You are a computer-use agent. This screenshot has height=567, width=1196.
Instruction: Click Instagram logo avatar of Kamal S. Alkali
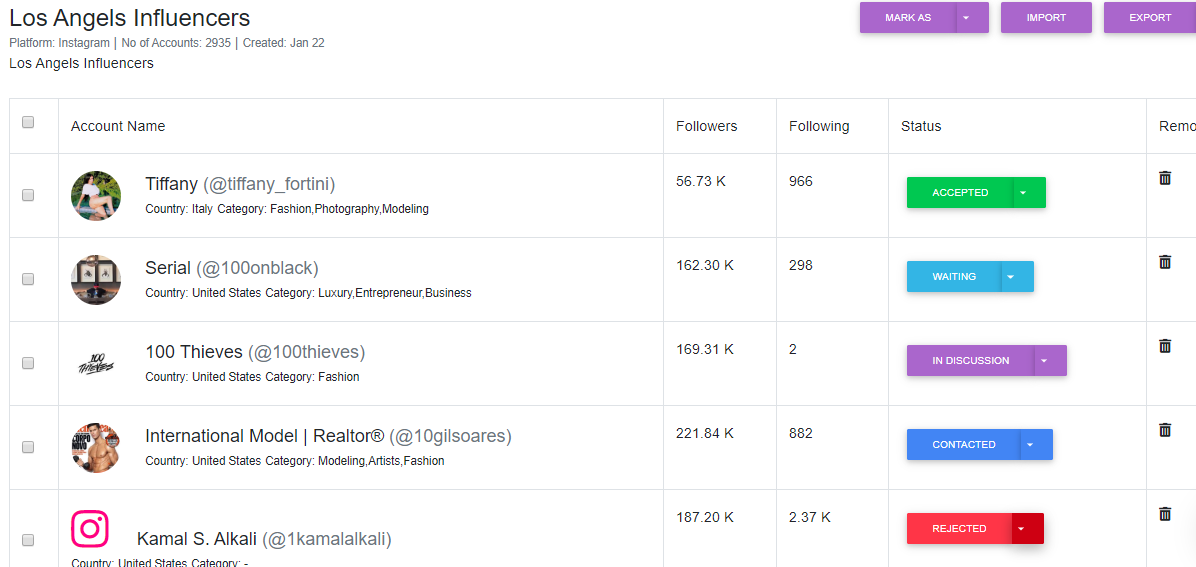[x=90, y=529]
